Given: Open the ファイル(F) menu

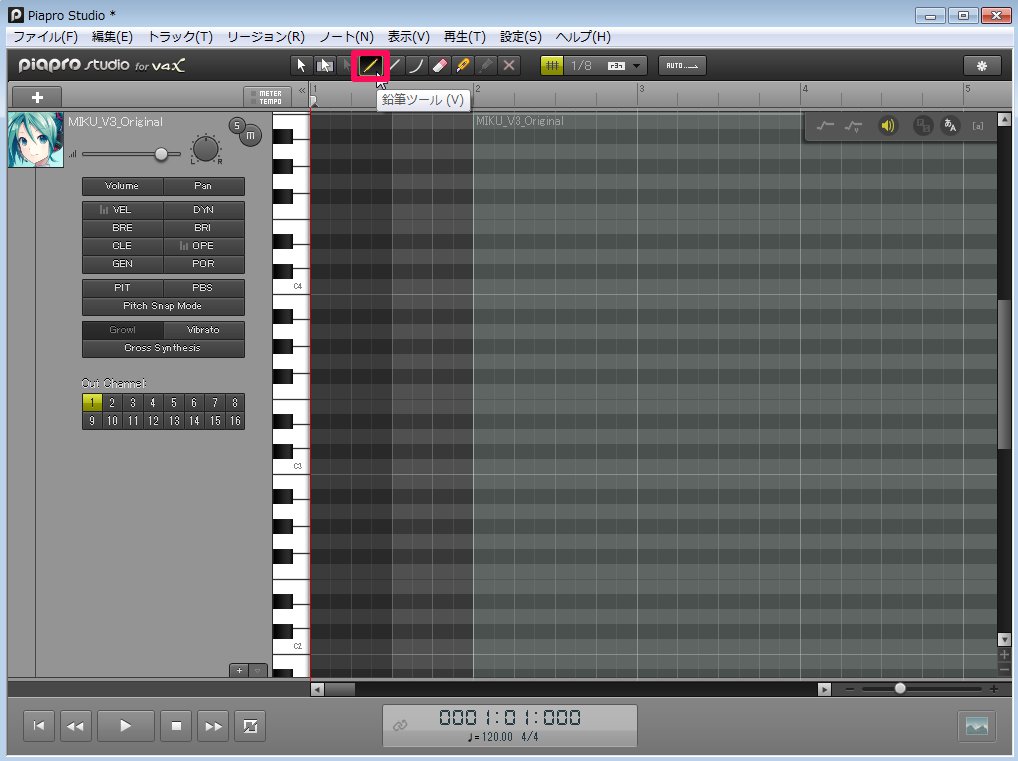Looking at the screenshot, I should 45,37.
